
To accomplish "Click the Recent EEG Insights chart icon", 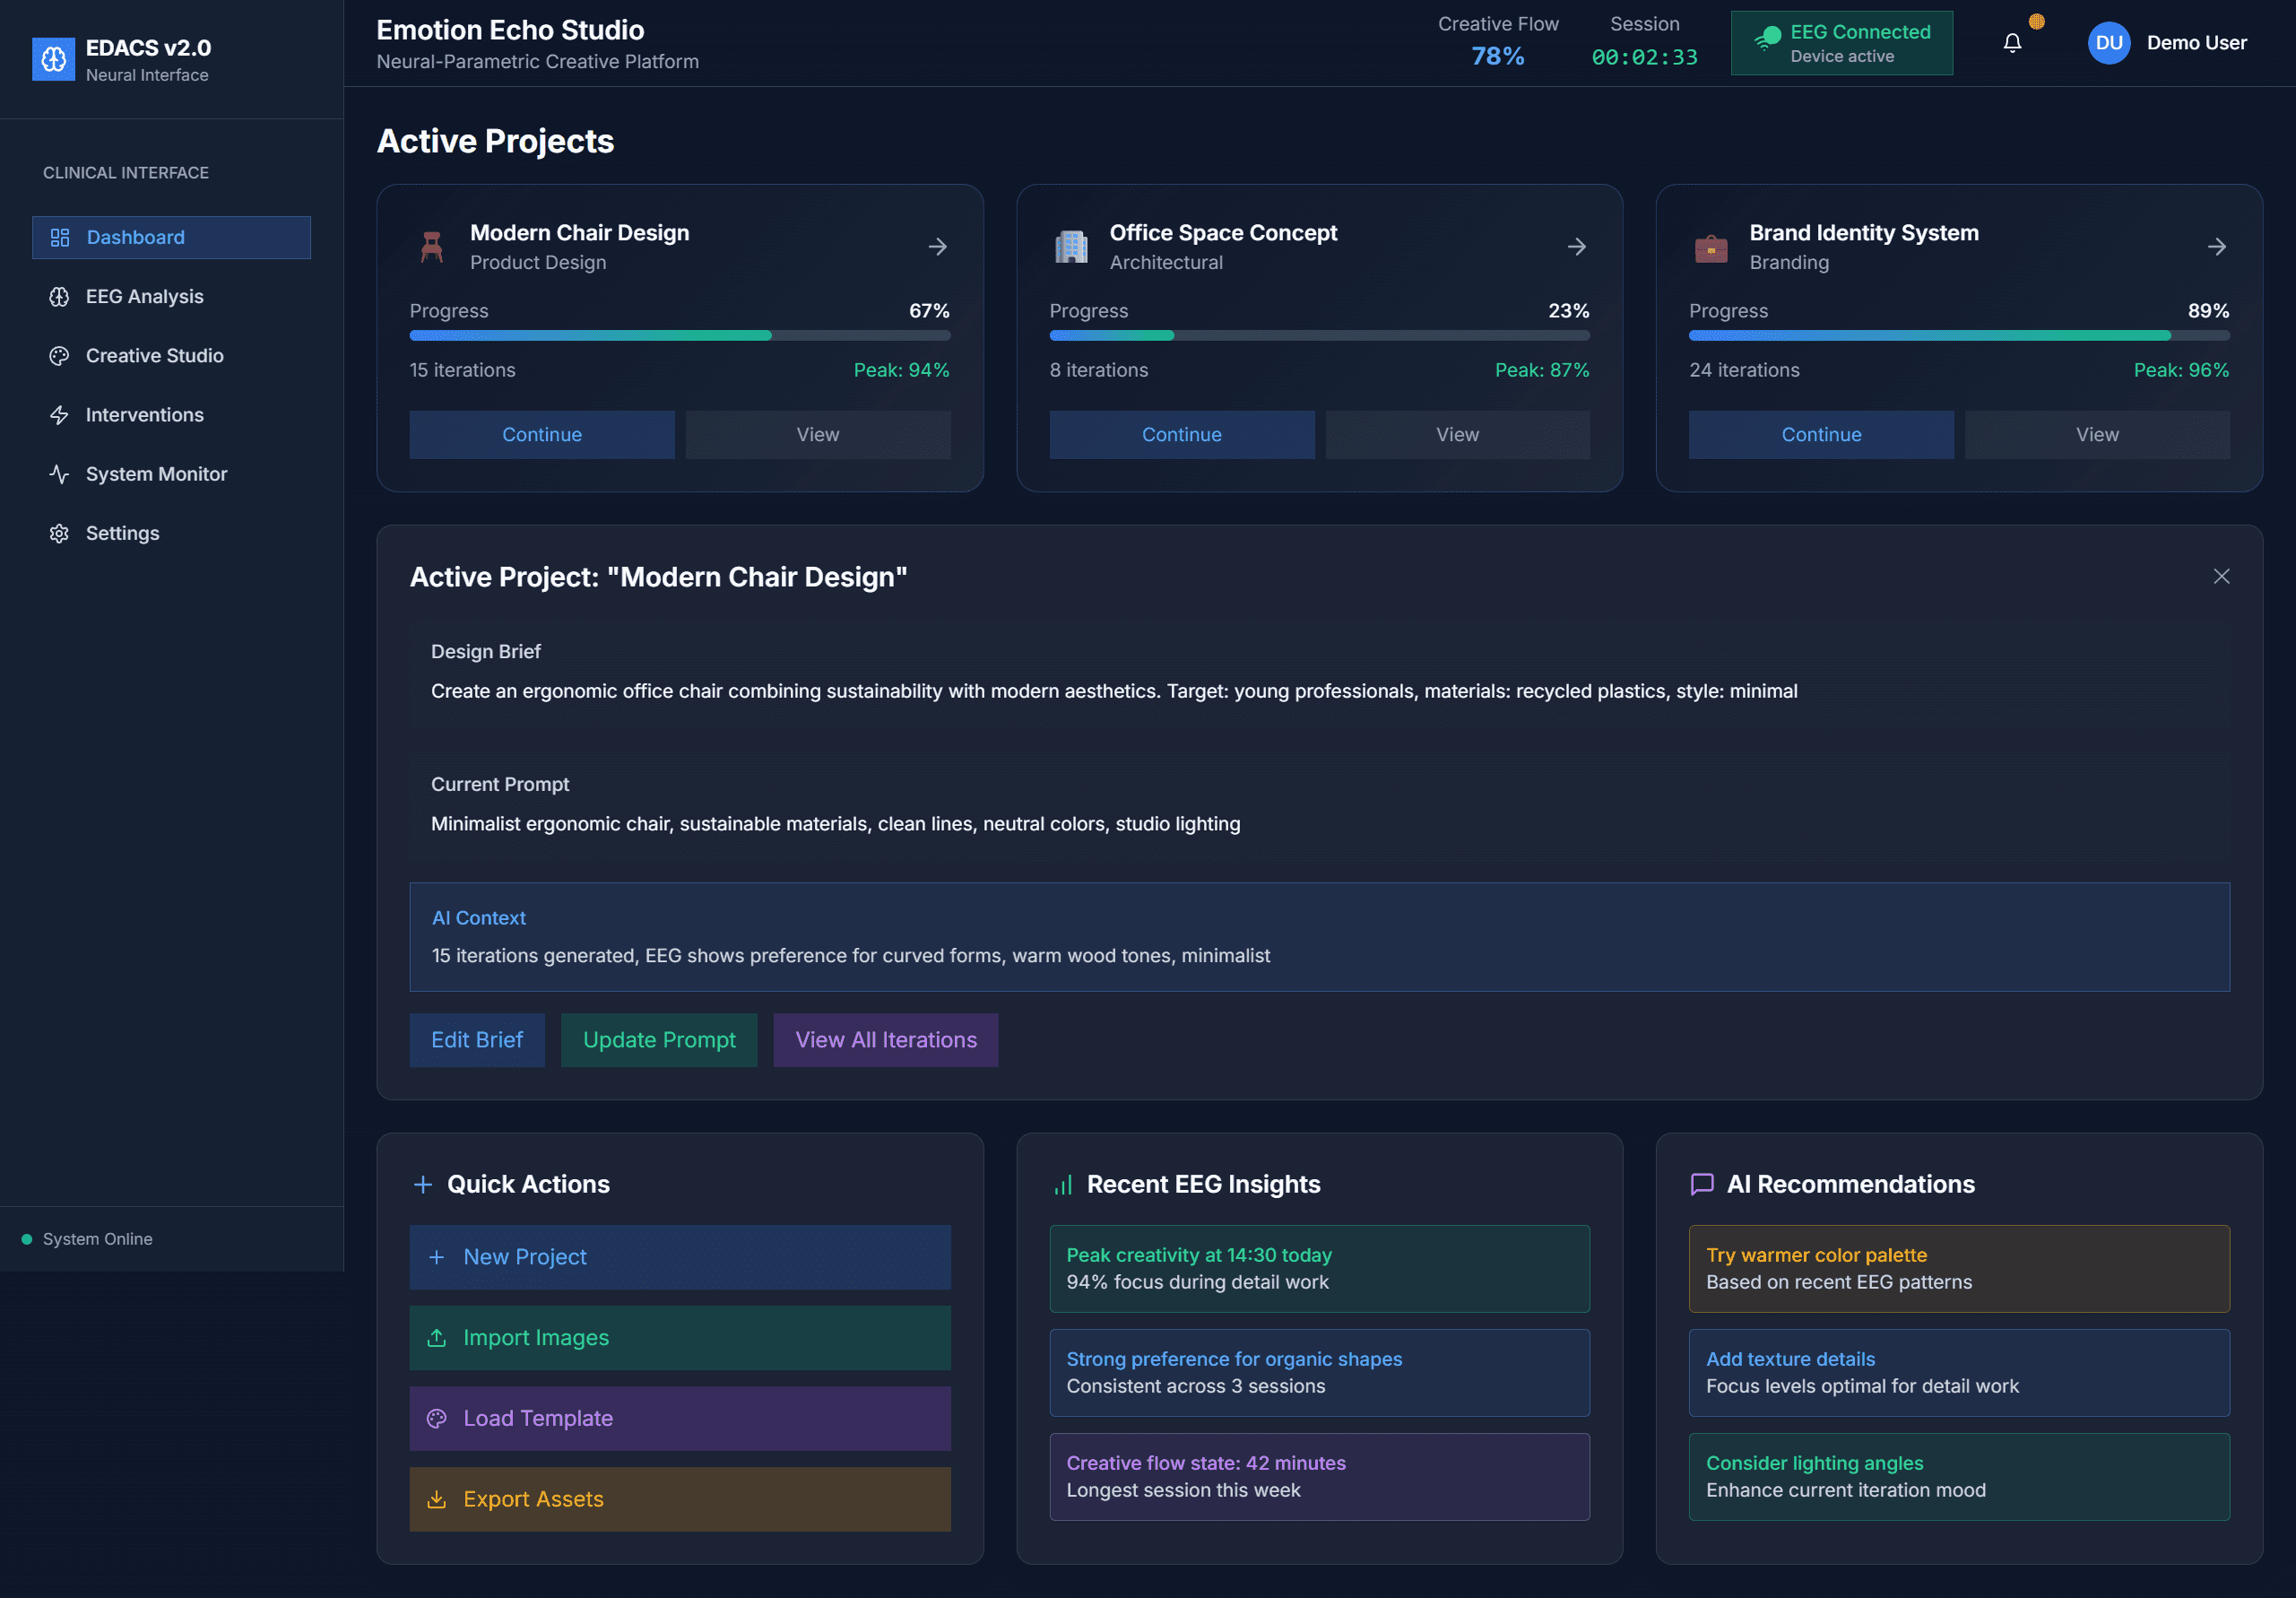I will coord(1062,1185).
